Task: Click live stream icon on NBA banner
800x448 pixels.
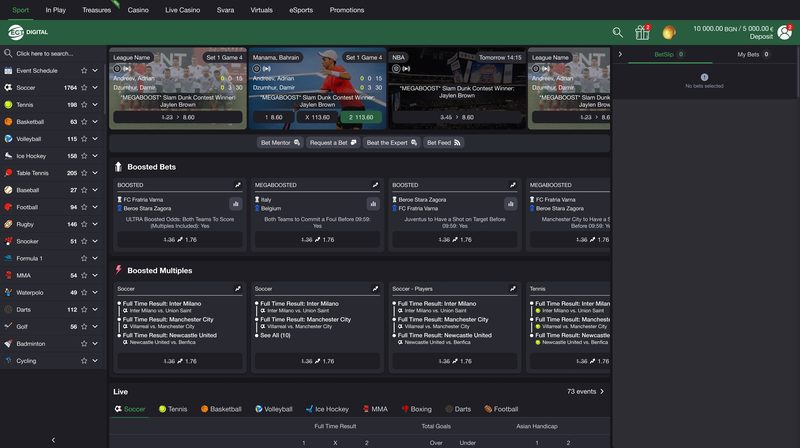Action: point(406,68)
